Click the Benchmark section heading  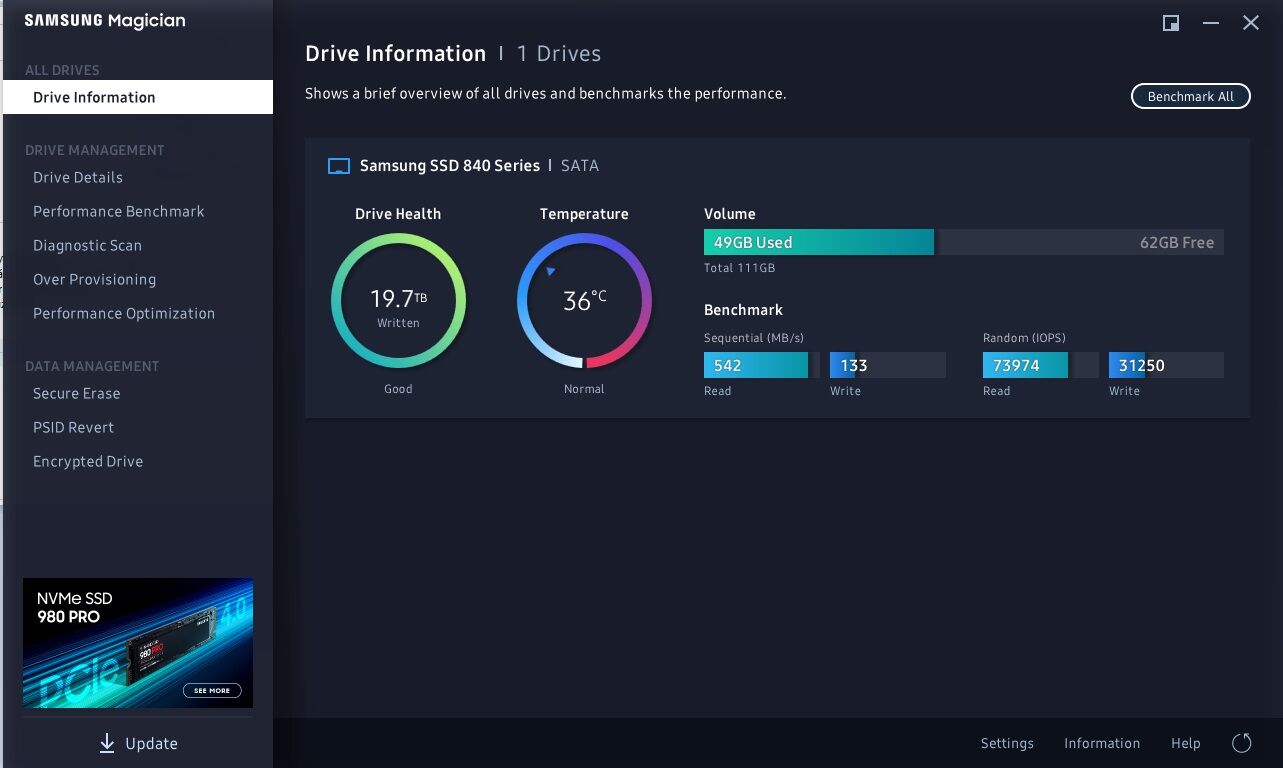tap(743, 310)
